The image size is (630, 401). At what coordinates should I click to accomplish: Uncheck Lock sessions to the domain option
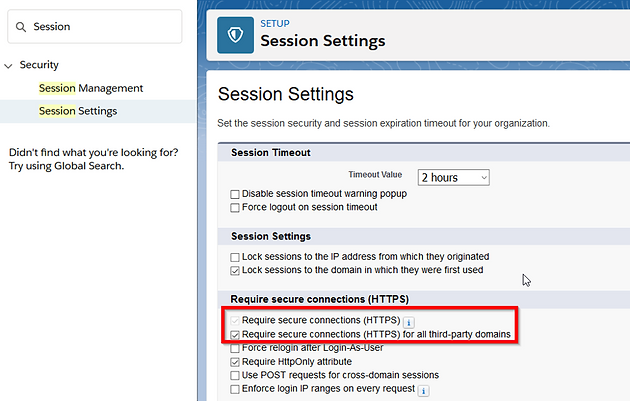point(235,271)
